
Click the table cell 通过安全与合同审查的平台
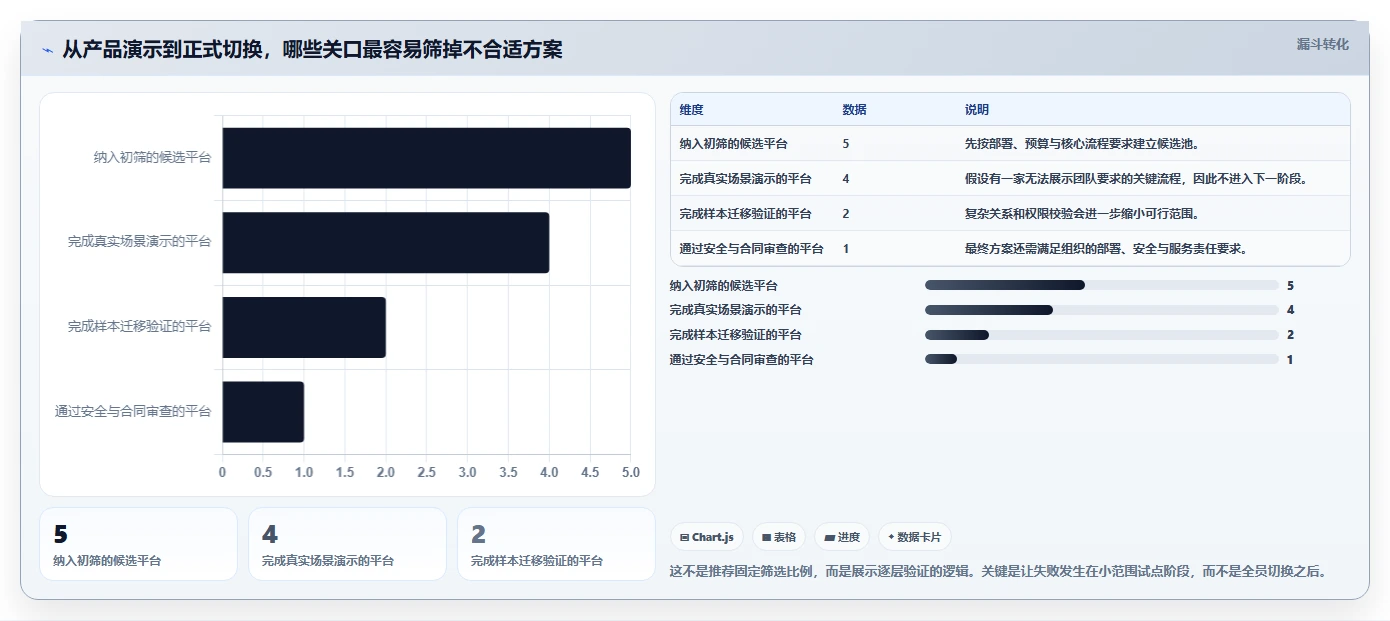pyautogui.click(x=751, y=249)
